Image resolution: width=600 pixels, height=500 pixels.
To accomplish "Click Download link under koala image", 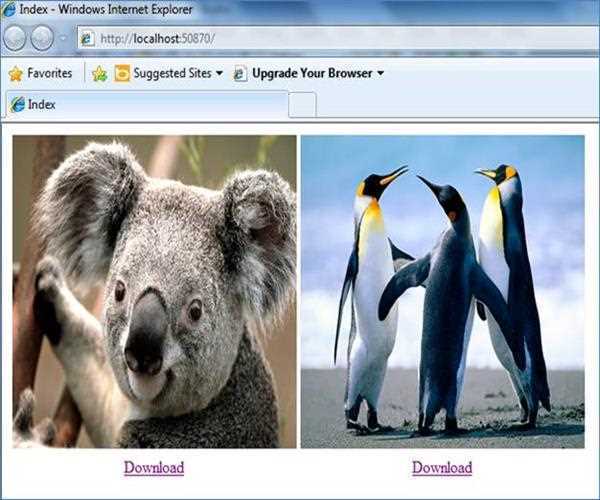I will coord(154,467).
